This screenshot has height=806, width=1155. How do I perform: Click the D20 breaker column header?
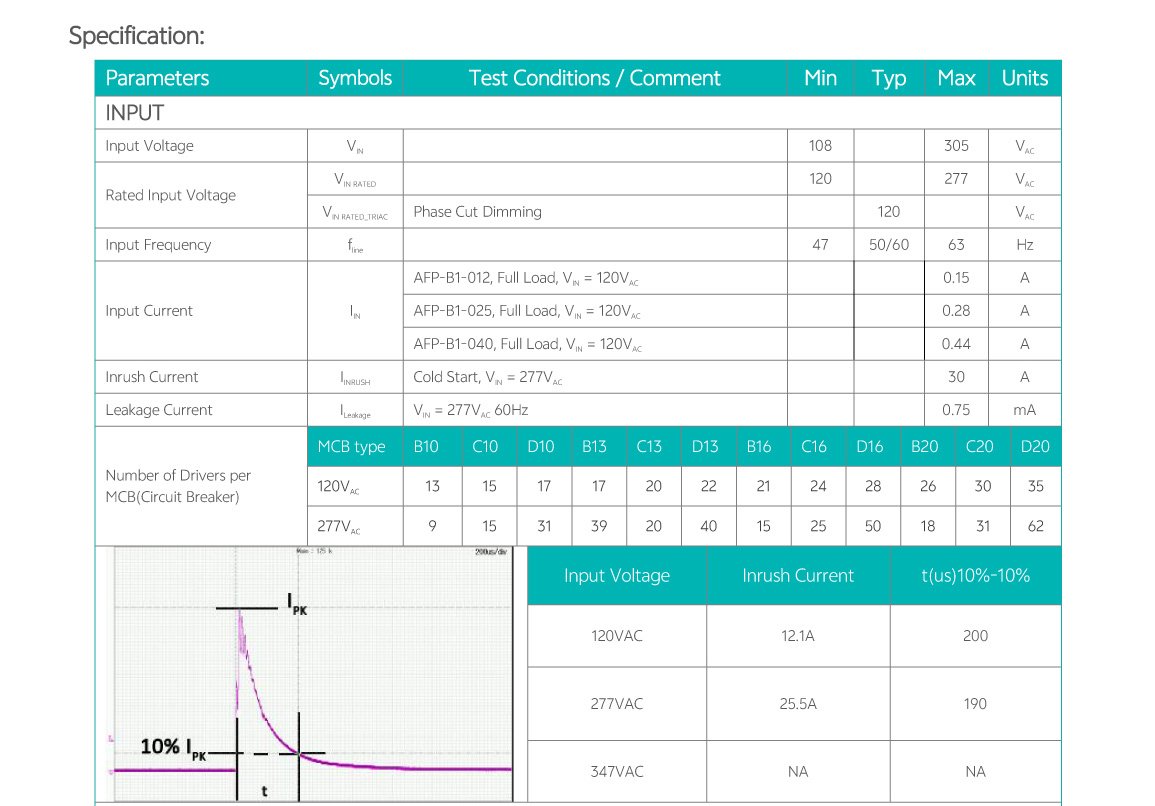(1035, 447)
